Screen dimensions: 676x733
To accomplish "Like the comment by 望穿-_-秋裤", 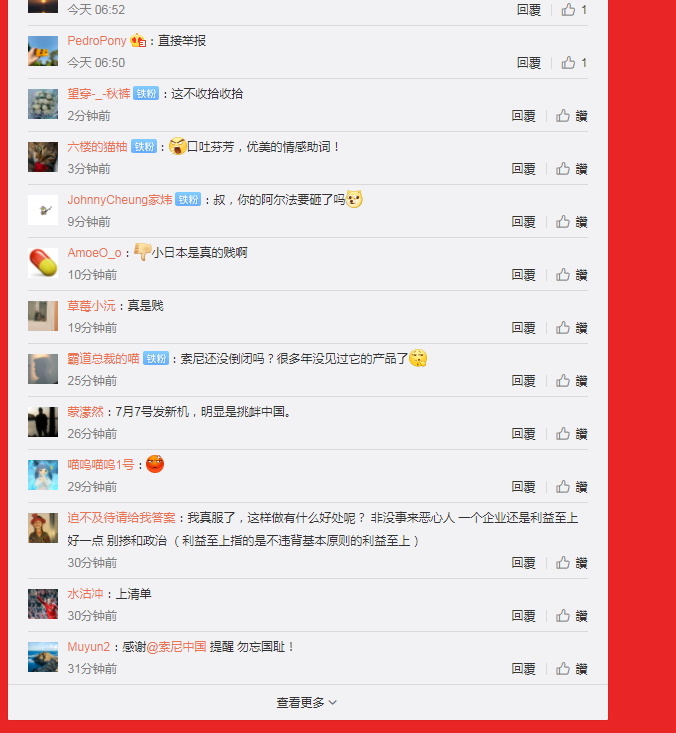I will (x=571, y=115).
